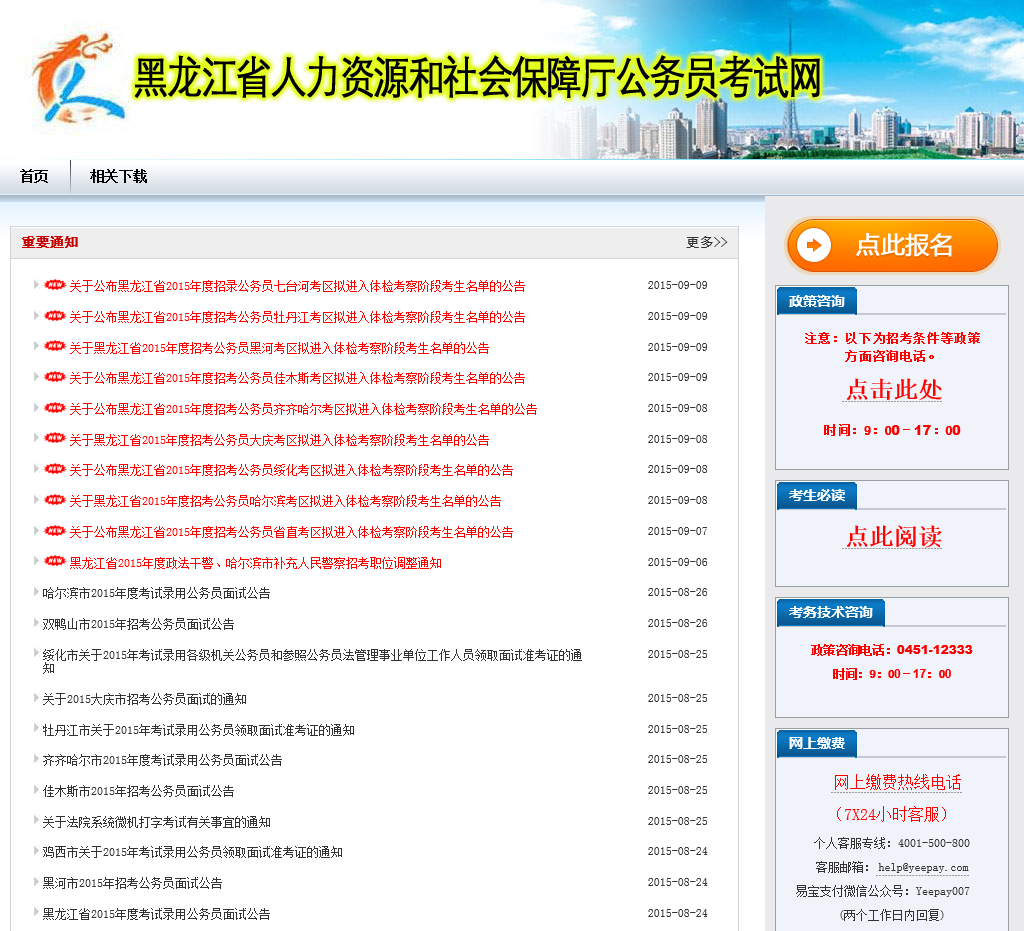Open the 绥化考区 physical exam list announcement

[291, 470]
